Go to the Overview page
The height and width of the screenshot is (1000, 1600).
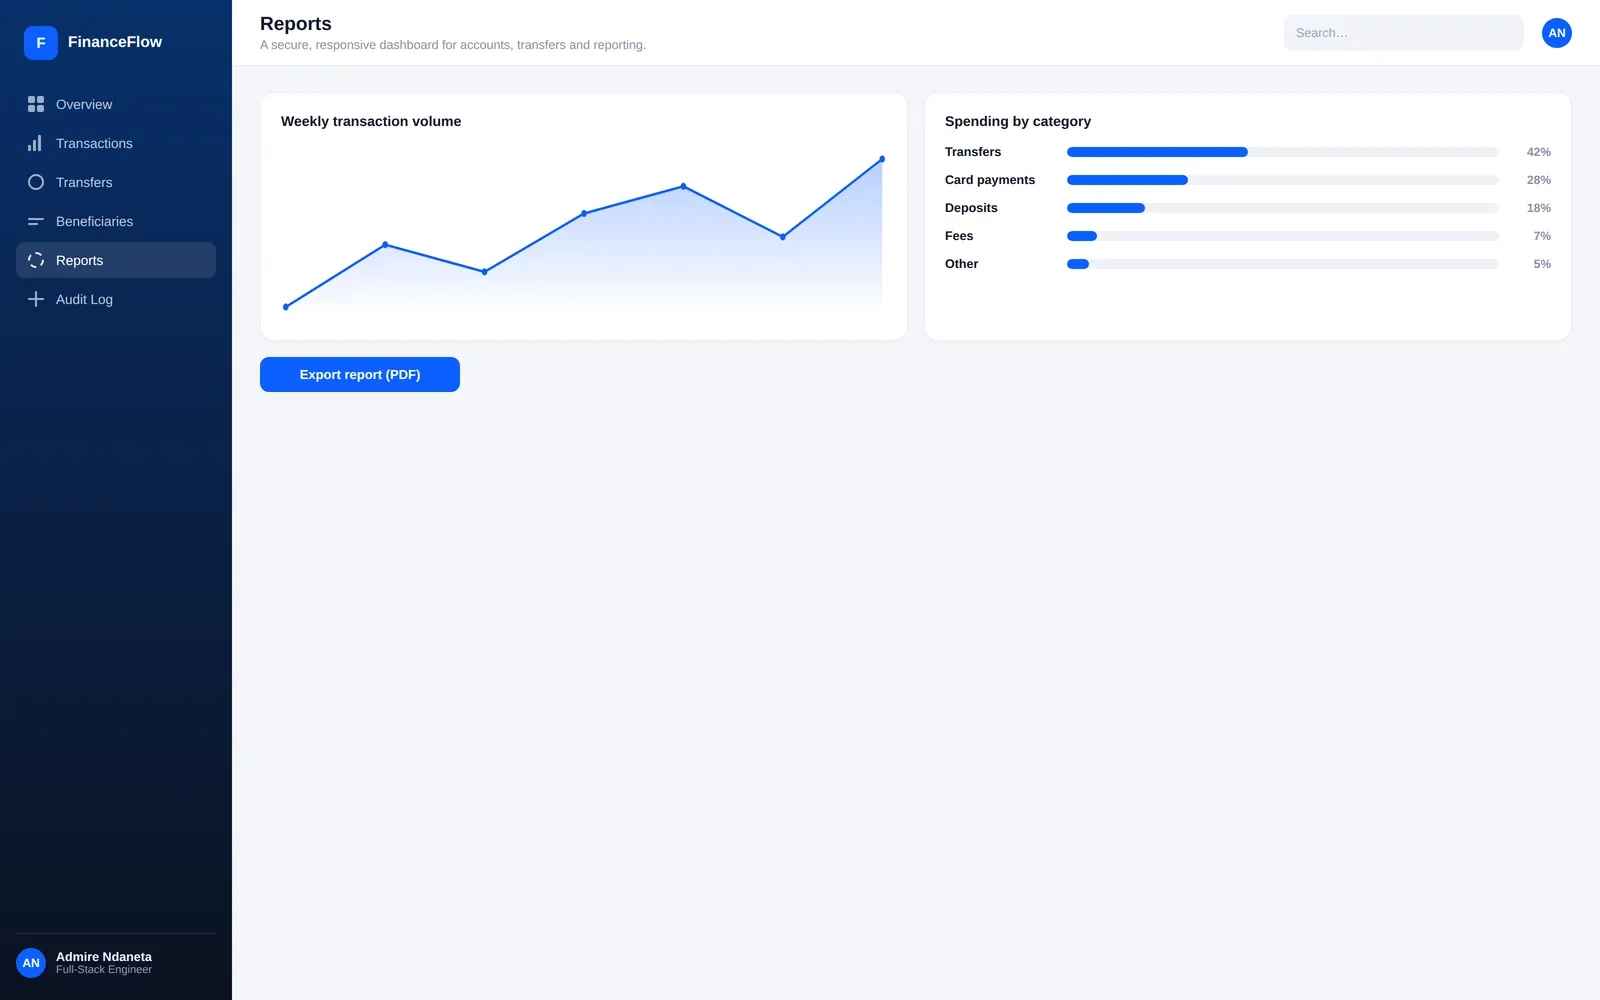116,104
